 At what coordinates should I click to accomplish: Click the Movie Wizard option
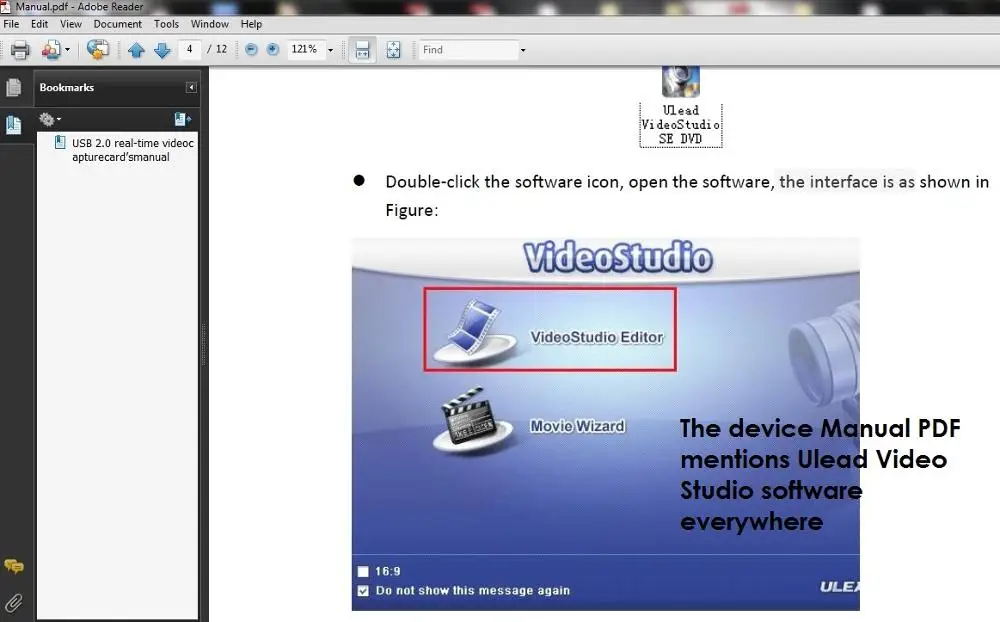(x=577, y=426)
